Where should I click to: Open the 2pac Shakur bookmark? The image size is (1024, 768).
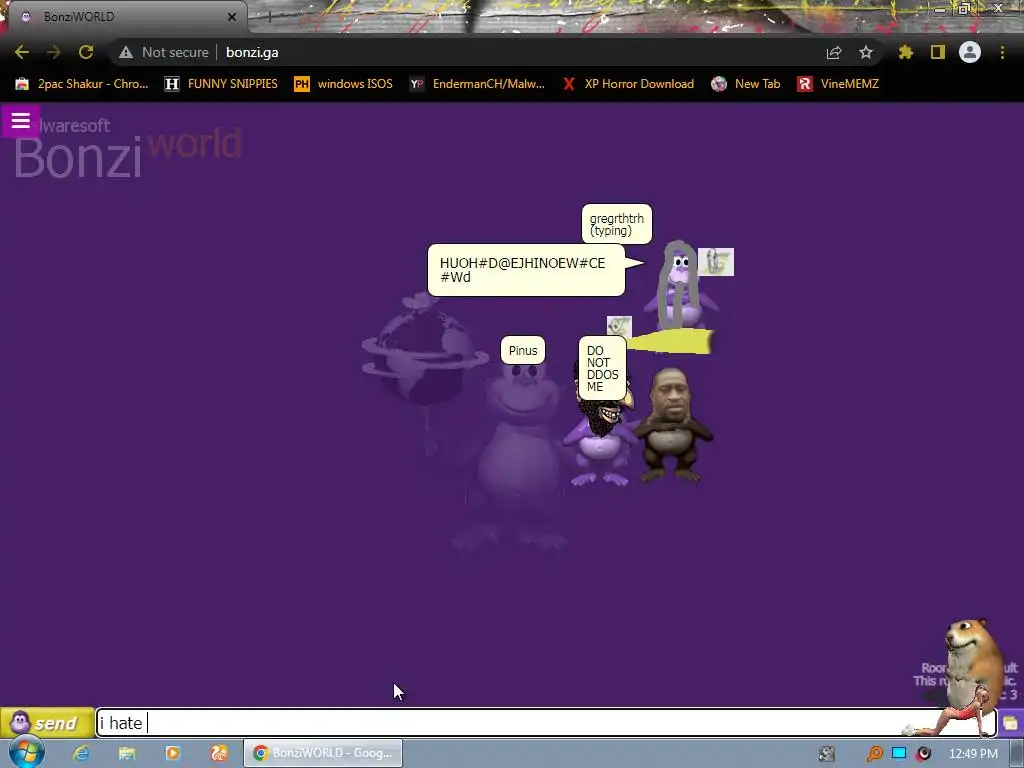coord(82,84)
